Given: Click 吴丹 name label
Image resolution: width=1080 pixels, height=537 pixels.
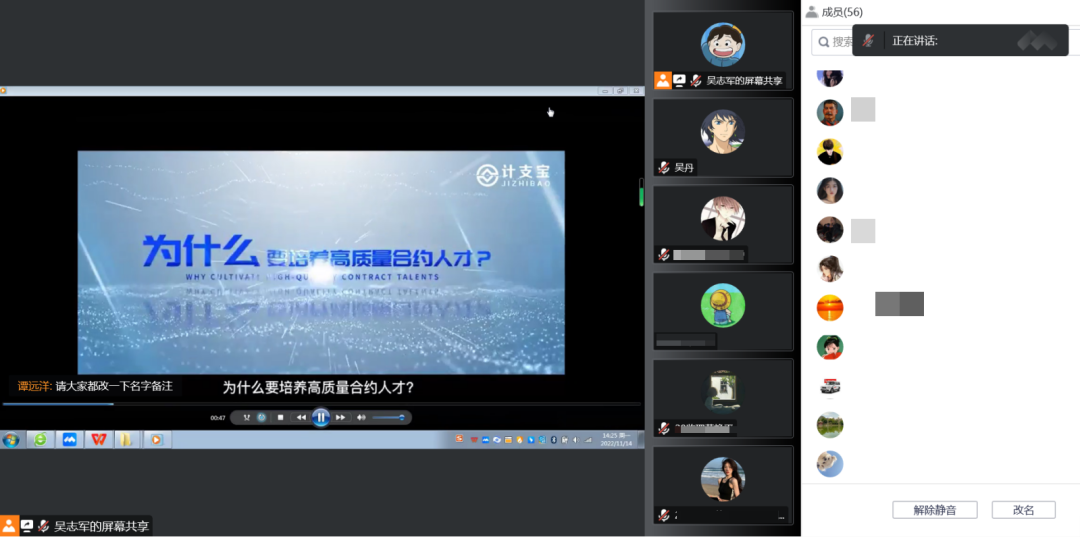Looking at the screenshot, I should 684,167.
